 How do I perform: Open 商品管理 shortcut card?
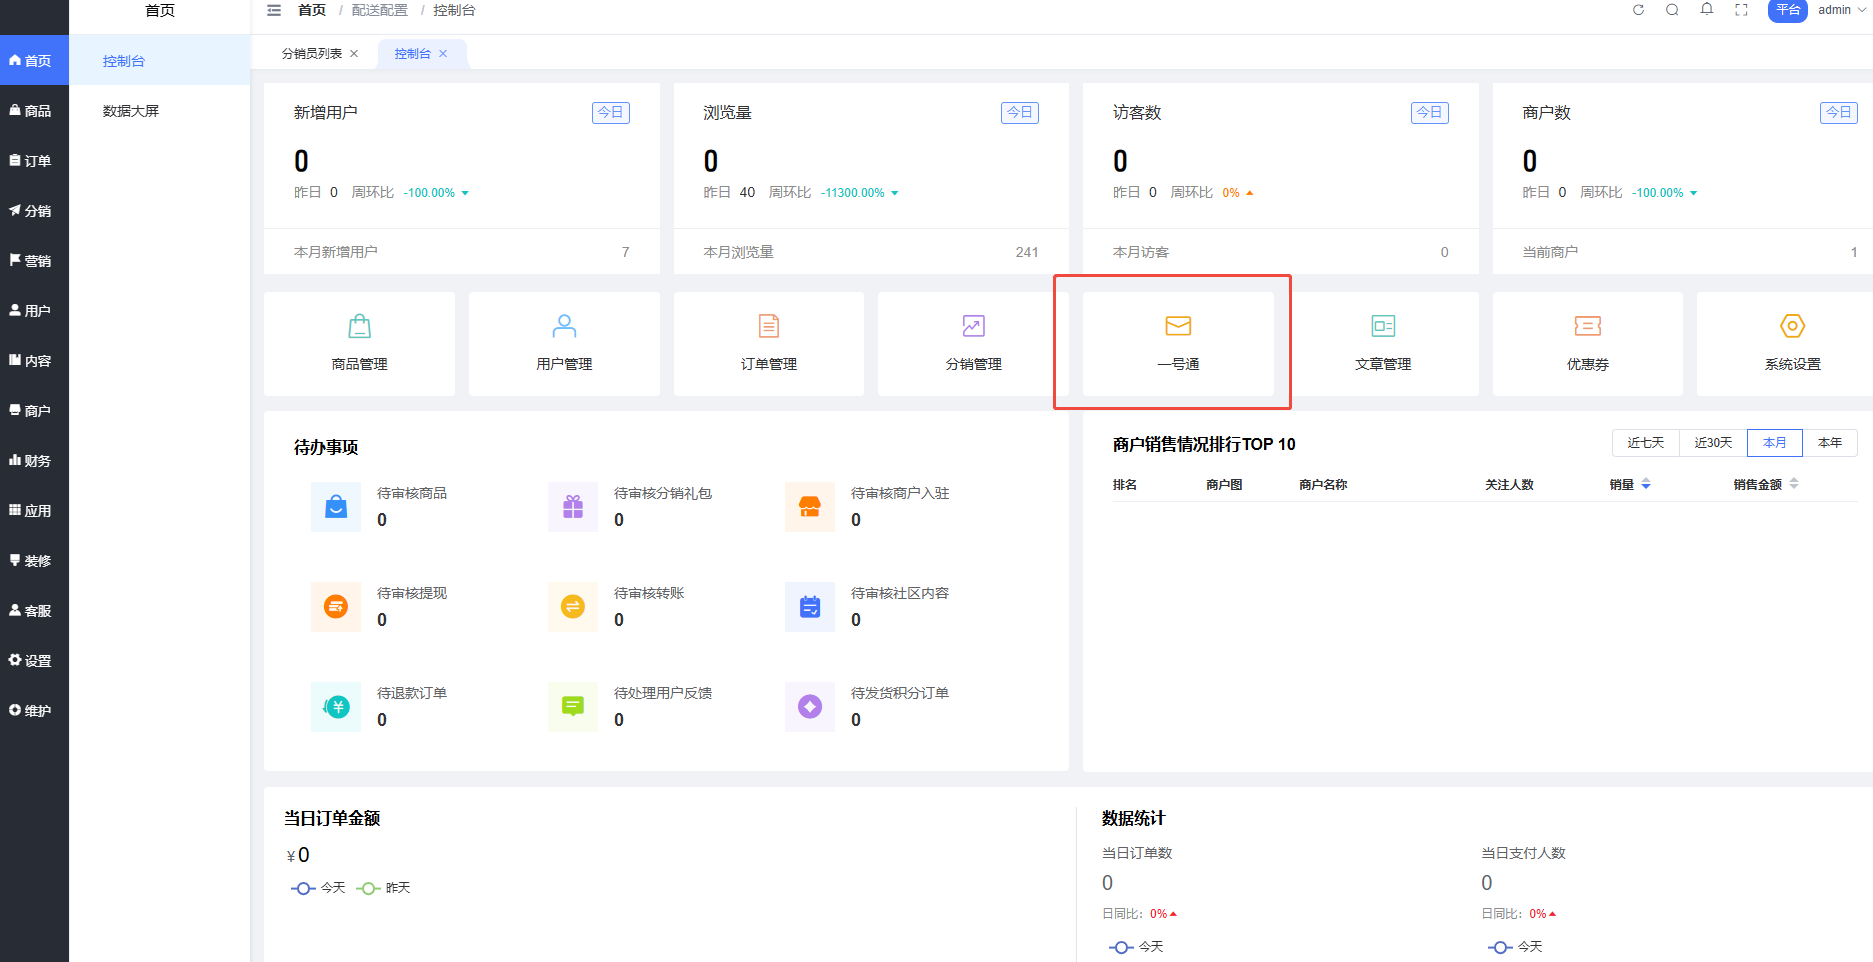359,343
